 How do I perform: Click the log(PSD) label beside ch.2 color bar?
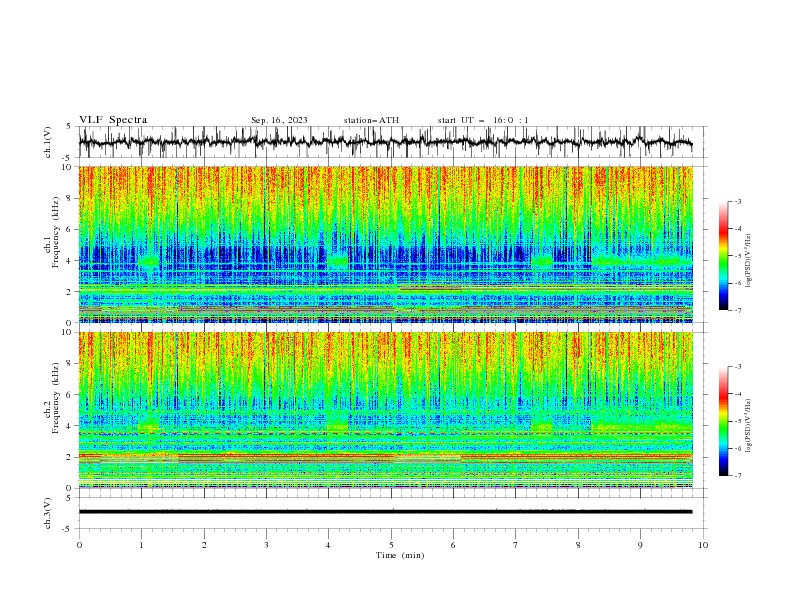click(x=748, y=426)
